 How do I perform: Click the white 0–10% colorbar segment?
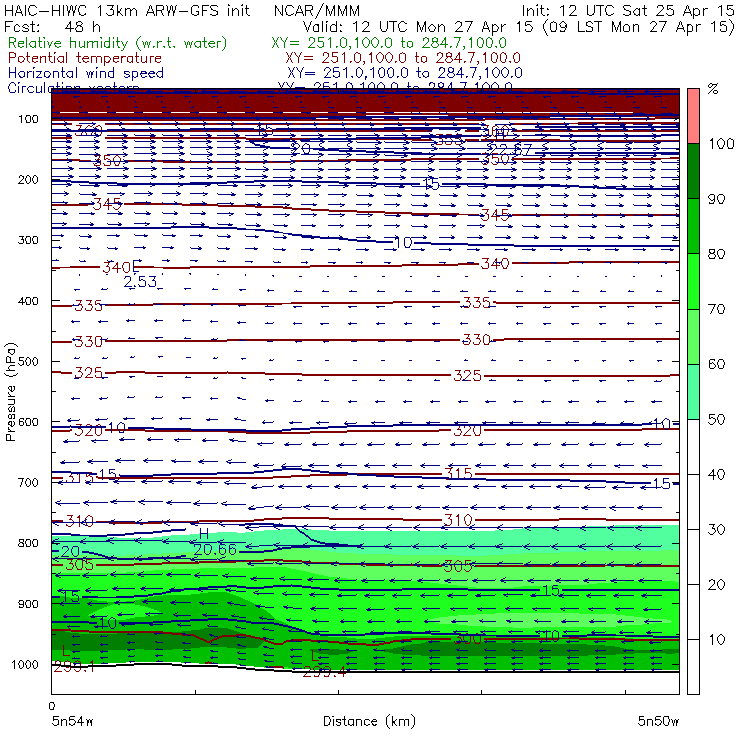(x=693, y=667)
